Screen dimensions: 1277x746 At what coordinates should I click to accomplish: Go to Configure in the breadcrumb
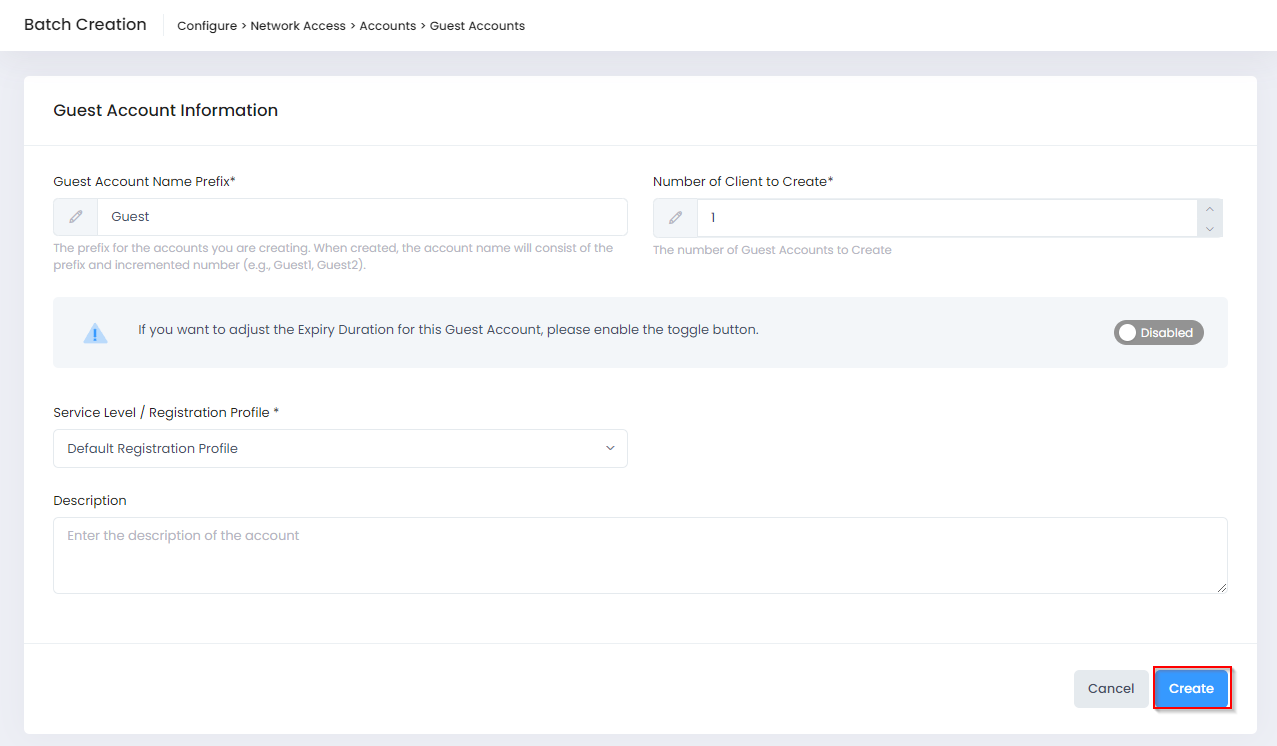point(207,26)
